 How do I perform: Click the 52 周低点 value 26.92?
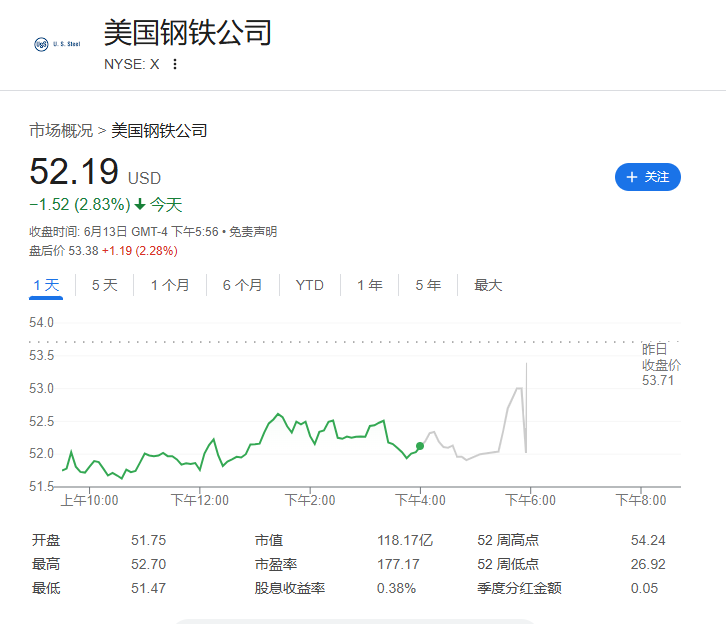coord(648,564)
